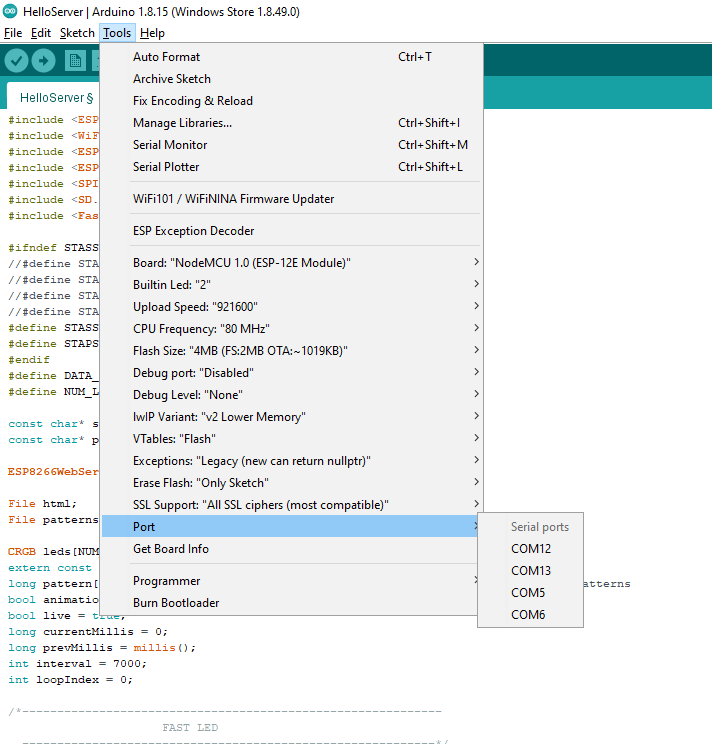
Task: Click the 'File html;' code line
Action: point(42,504)
